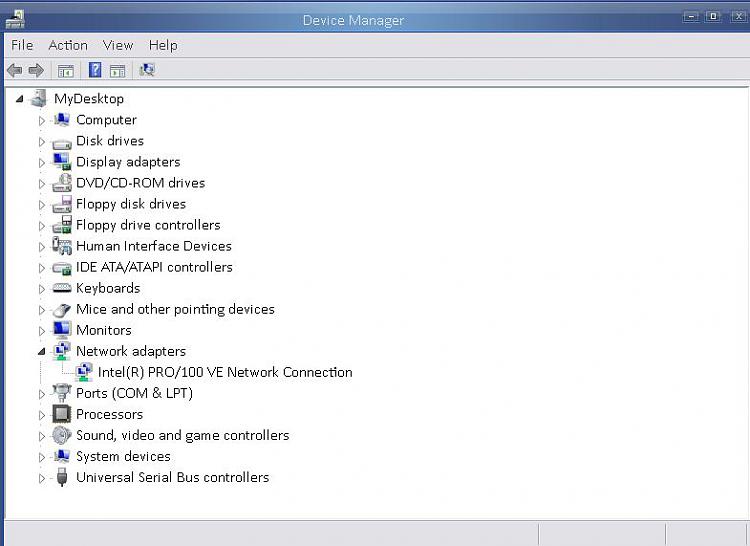750x546 pixels.
Task: Select Intel(R) PRO/100 VE Network Connection
Action: point(225,372)
